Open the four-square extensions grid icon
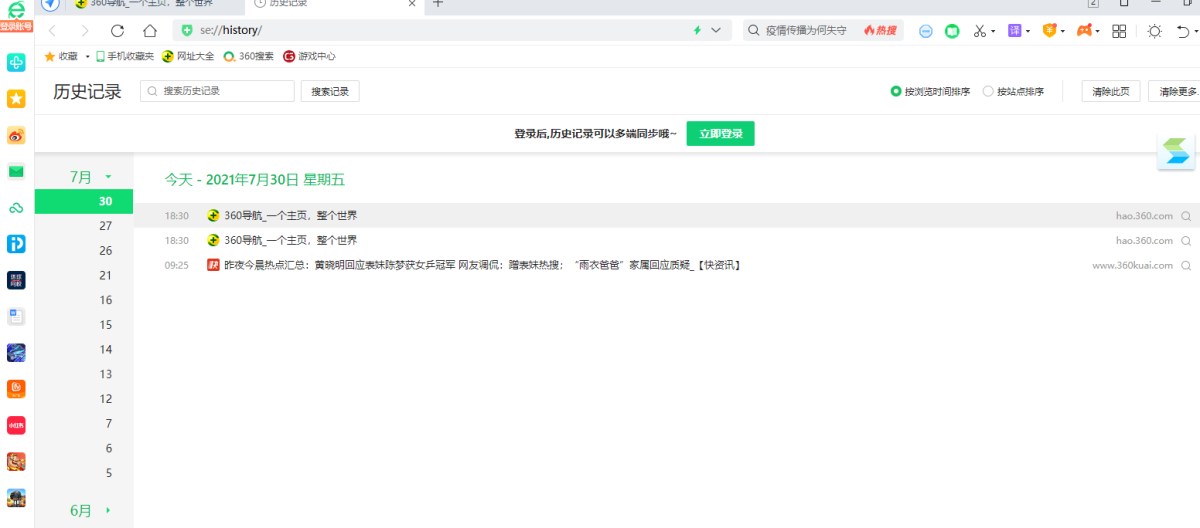Image resolution: width=1200 pixels, height=528 pixels. point(1120,31)
